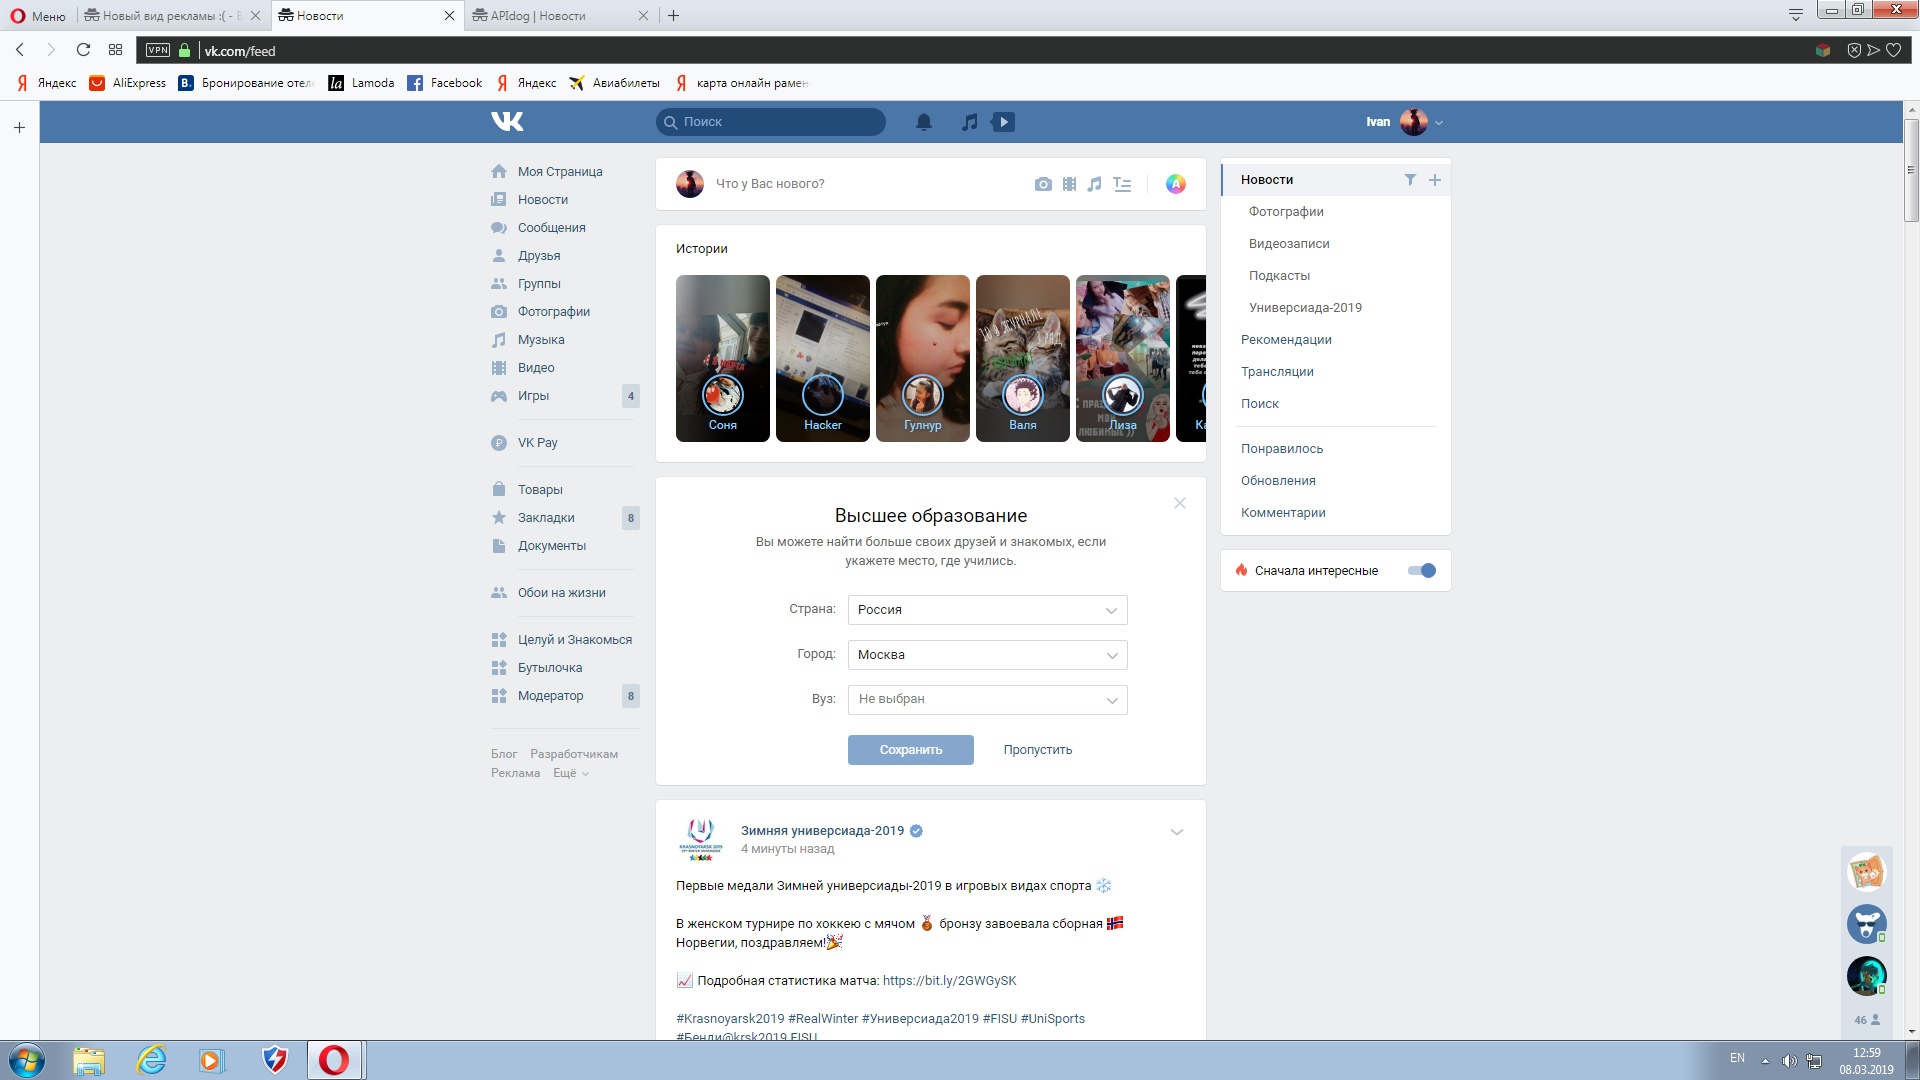
Task: Switch to Новый вид рекламы browser tab
Action: [x=171, y=16]
